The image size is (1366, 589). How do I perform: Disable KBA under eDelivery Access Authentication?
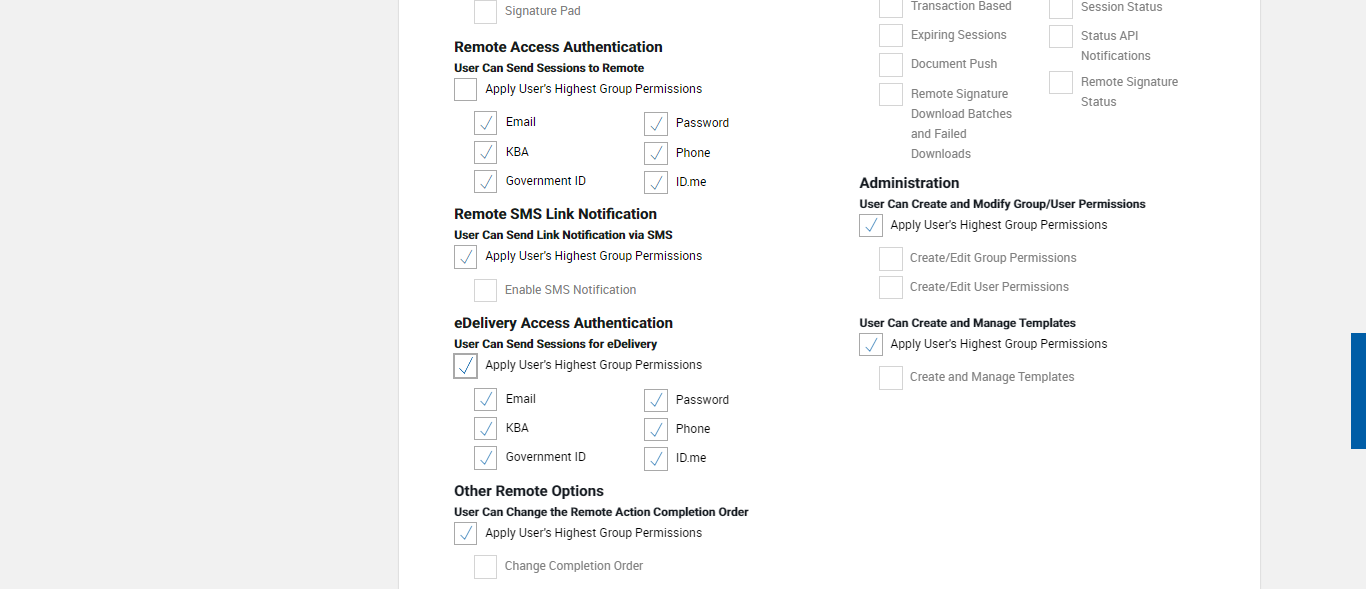(486, 429)
